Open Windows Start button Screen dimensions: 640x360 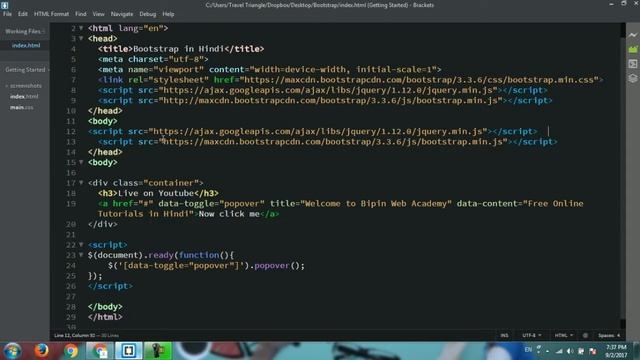point(12,351)
